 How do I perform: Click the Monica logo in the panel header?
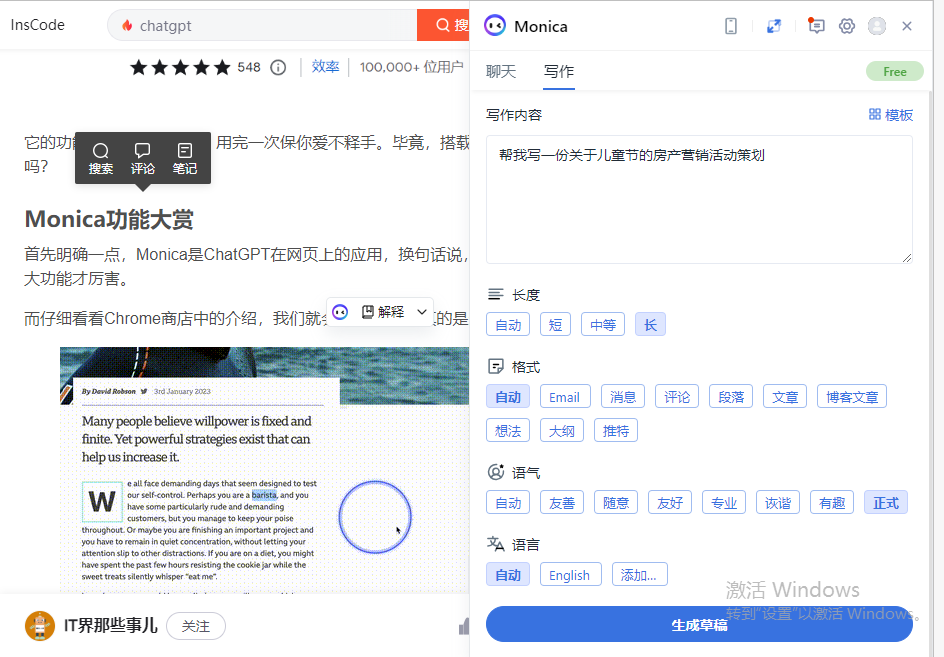[x=495, y=26]
